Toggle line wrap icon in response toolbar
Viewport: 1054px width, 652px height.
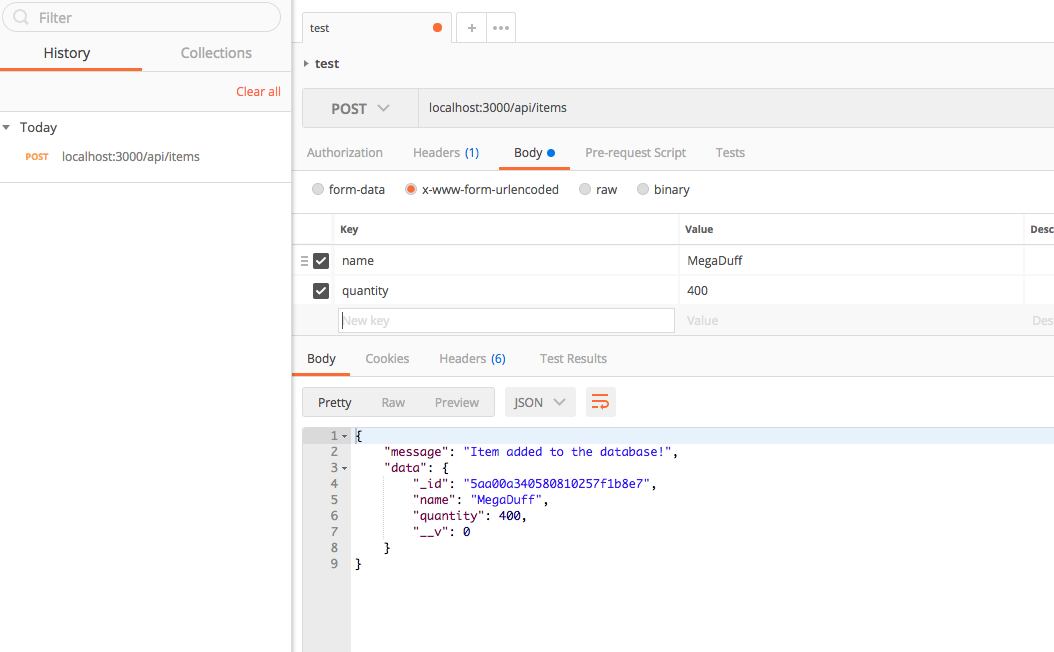600,402
